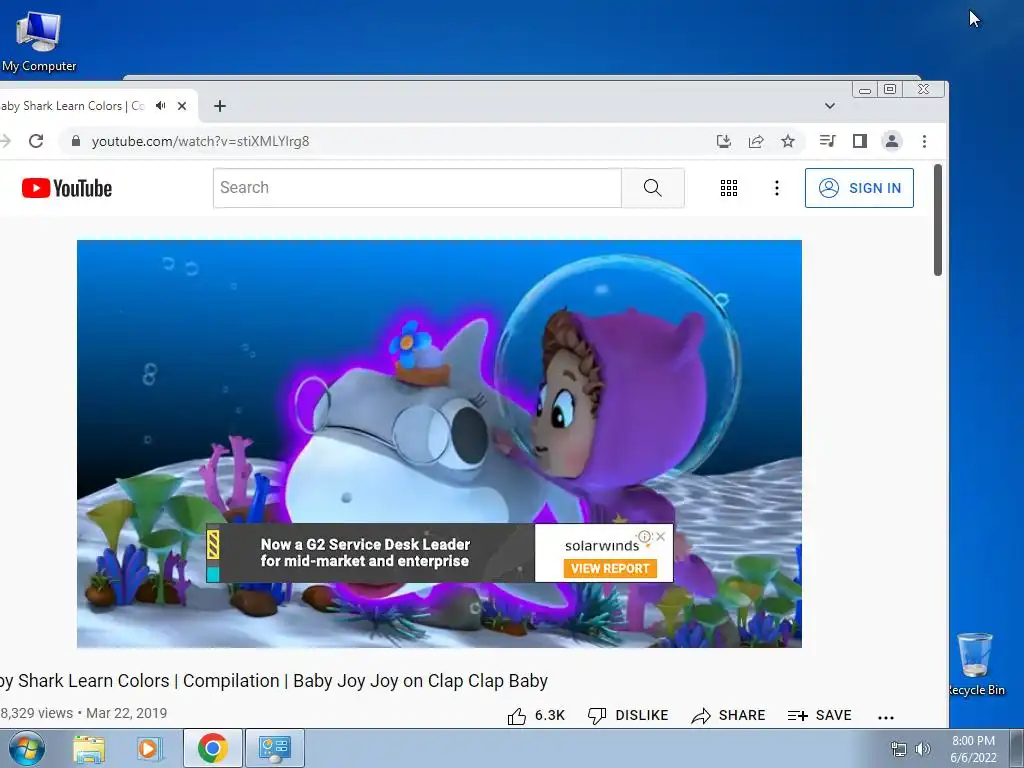
Task: Click SAVE to add to playlist
Action: tap(820, 716)
